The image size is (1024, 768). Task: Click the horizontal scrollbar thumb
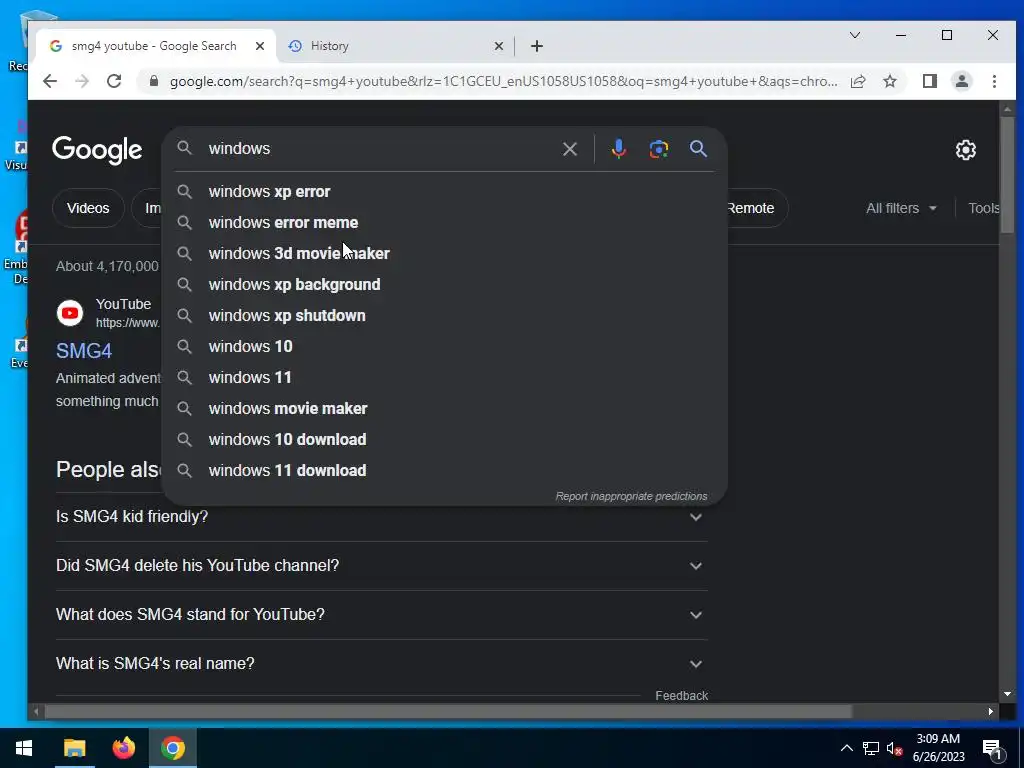click(448, 711)
